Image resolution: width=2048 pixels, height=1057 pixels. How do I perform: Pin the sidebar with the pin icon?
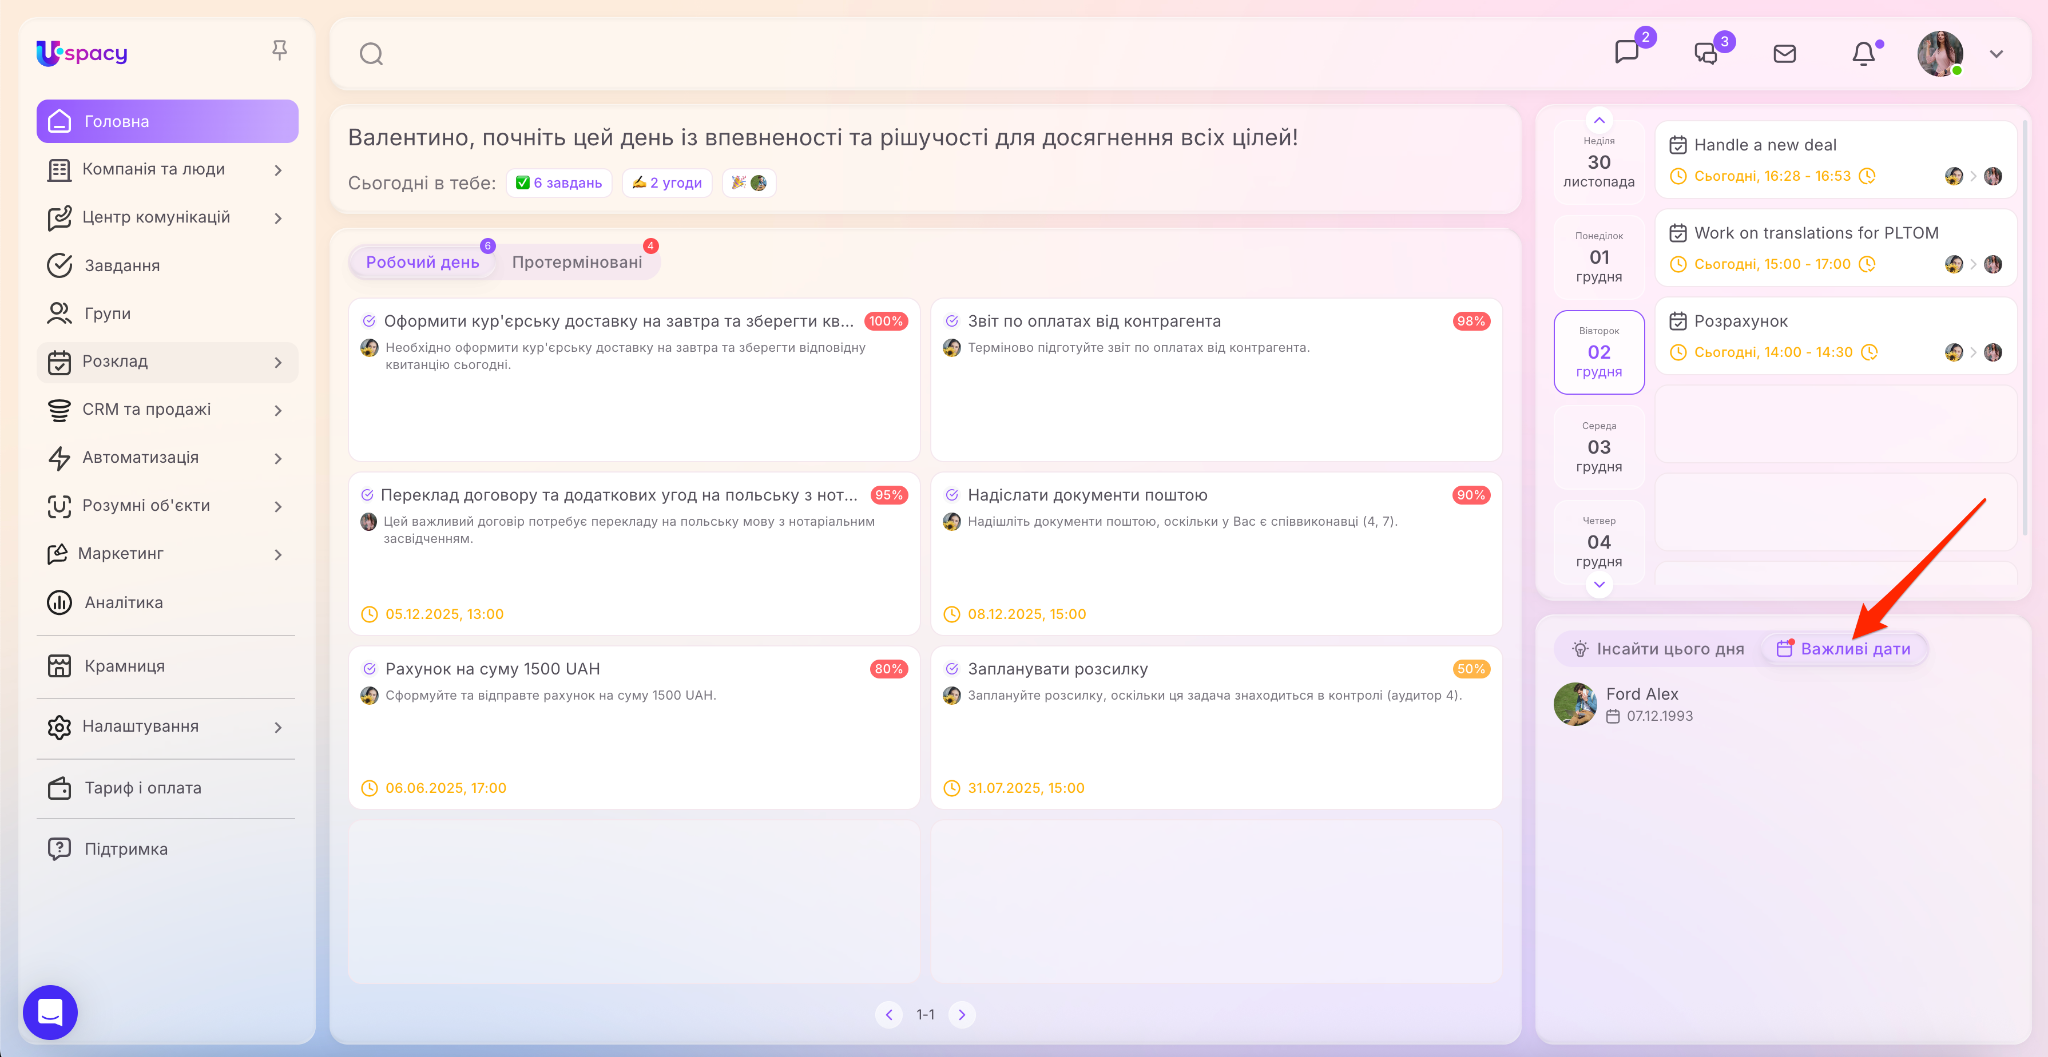(280, 50)
